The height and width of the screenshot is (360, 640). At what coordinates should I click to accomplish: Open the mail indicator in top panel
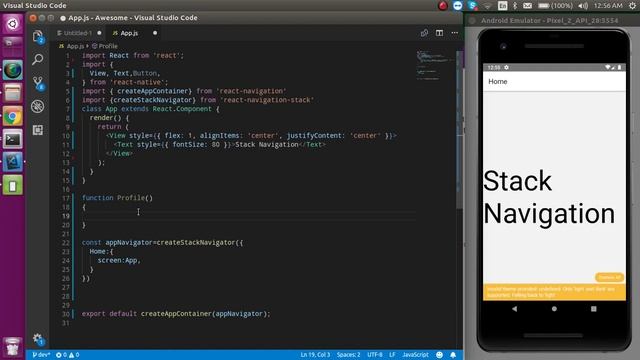tap(528, 6)
